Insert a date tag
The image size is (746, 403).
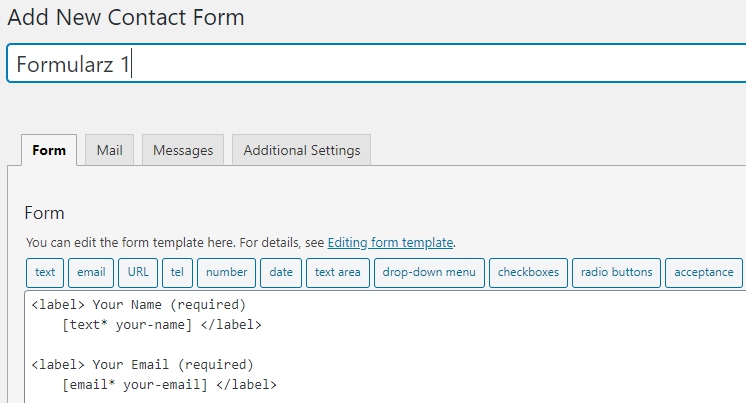[x=281, y=272]
